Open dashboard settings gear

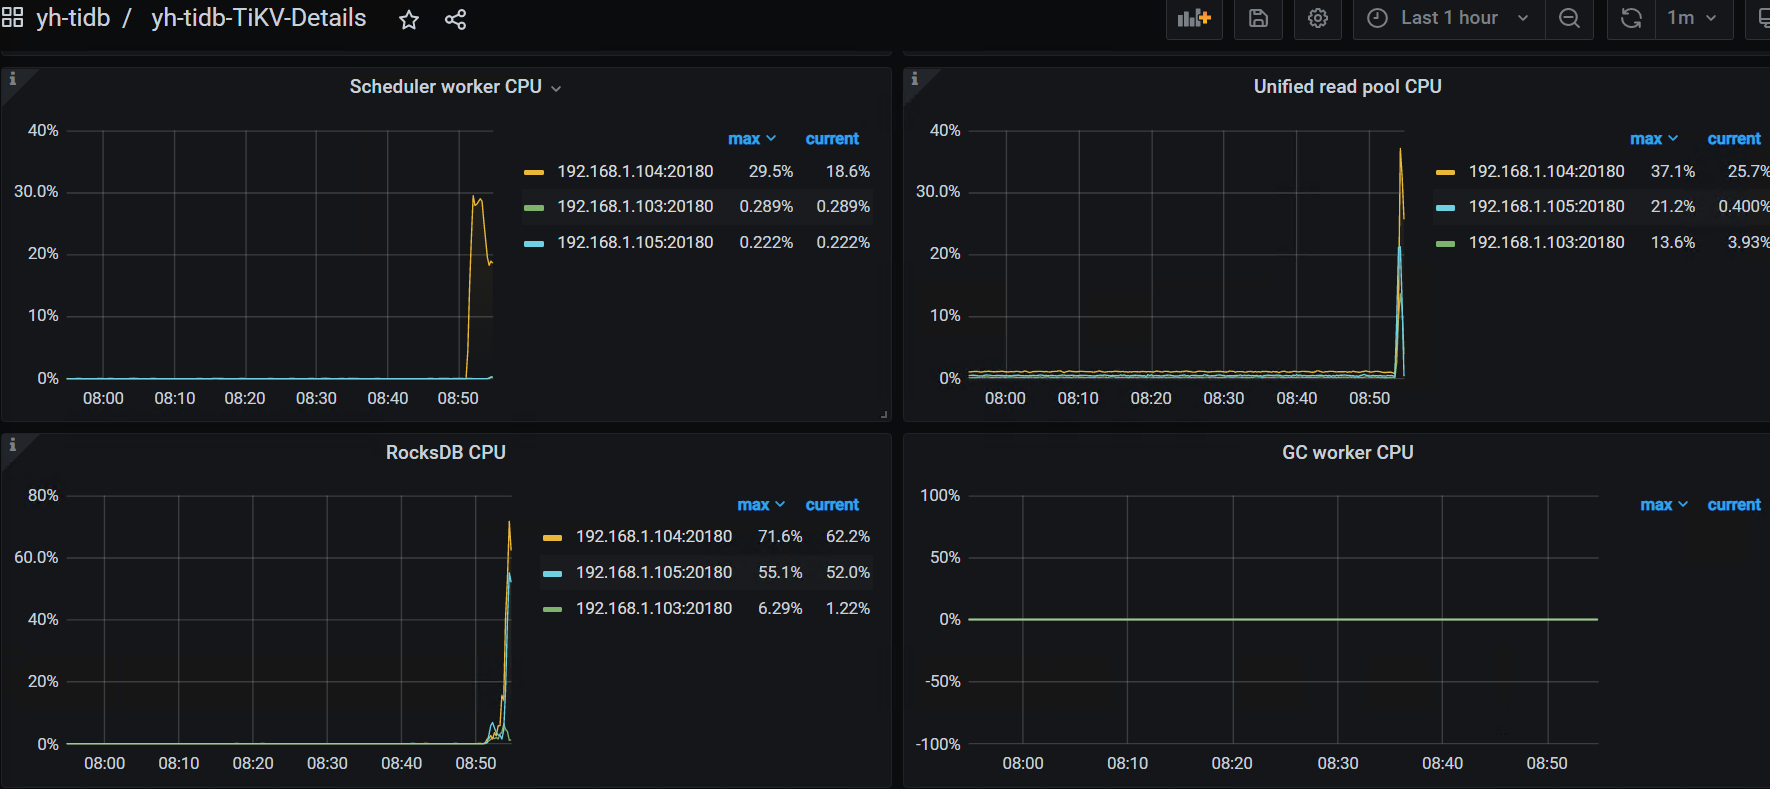click(x=1317, y=19)
